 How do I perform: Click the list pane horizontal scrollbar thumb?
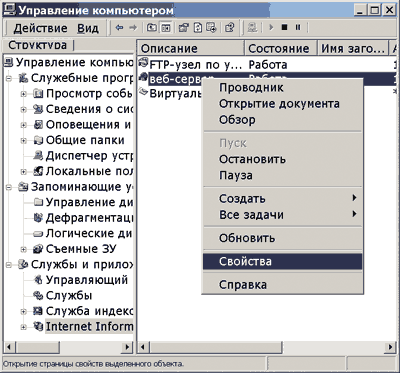tap(216, 347)
